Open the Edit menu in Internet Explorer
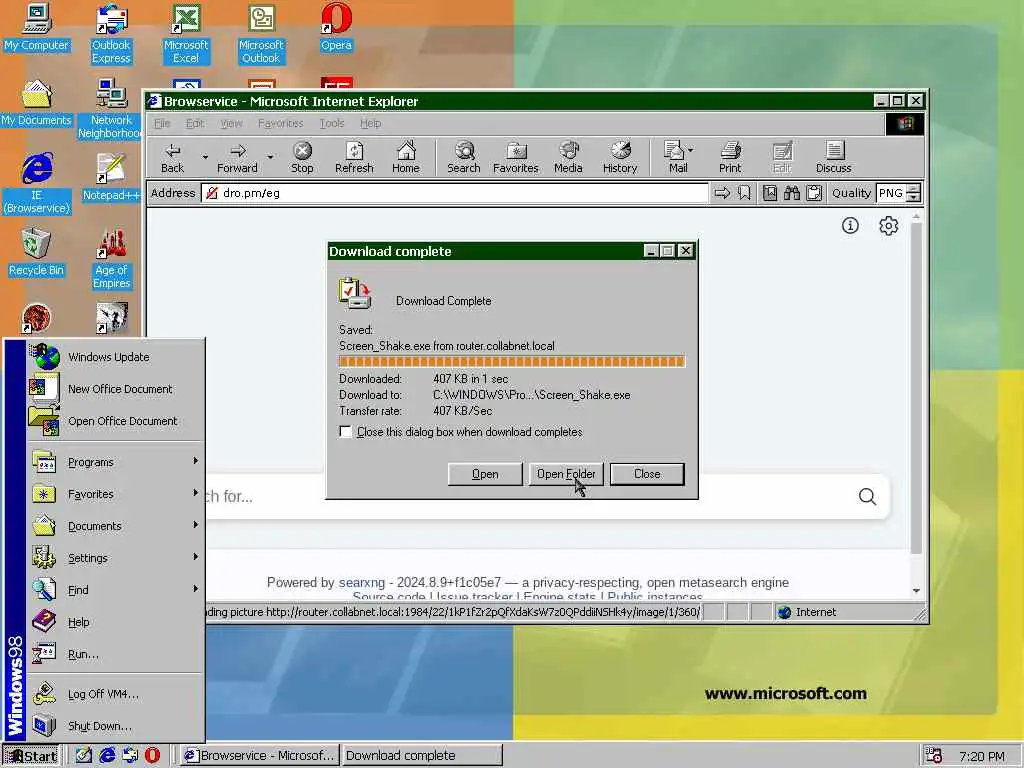The height and width of the screenshot is (768, 1024). [195, 123]
